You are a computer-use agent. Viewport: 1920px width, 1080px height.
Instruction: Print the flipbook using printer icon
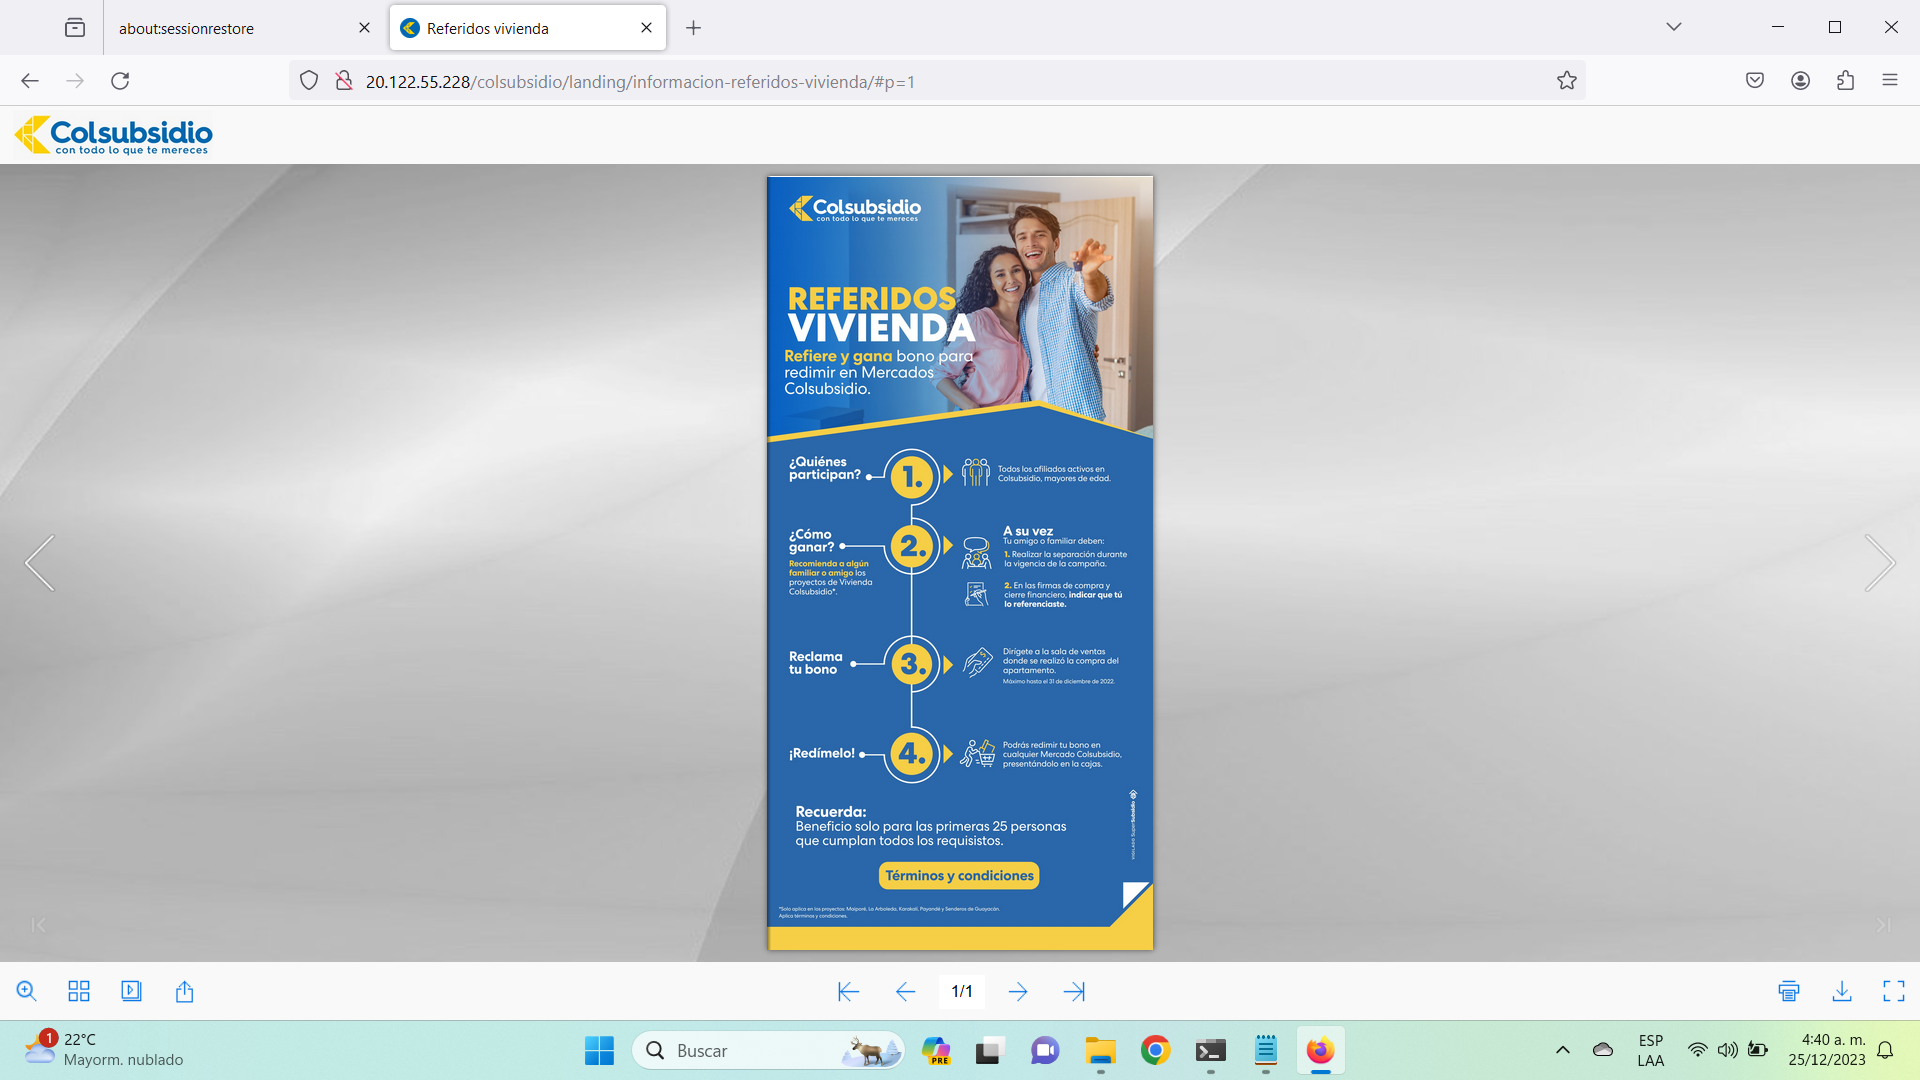click(x=1789, y=991)
